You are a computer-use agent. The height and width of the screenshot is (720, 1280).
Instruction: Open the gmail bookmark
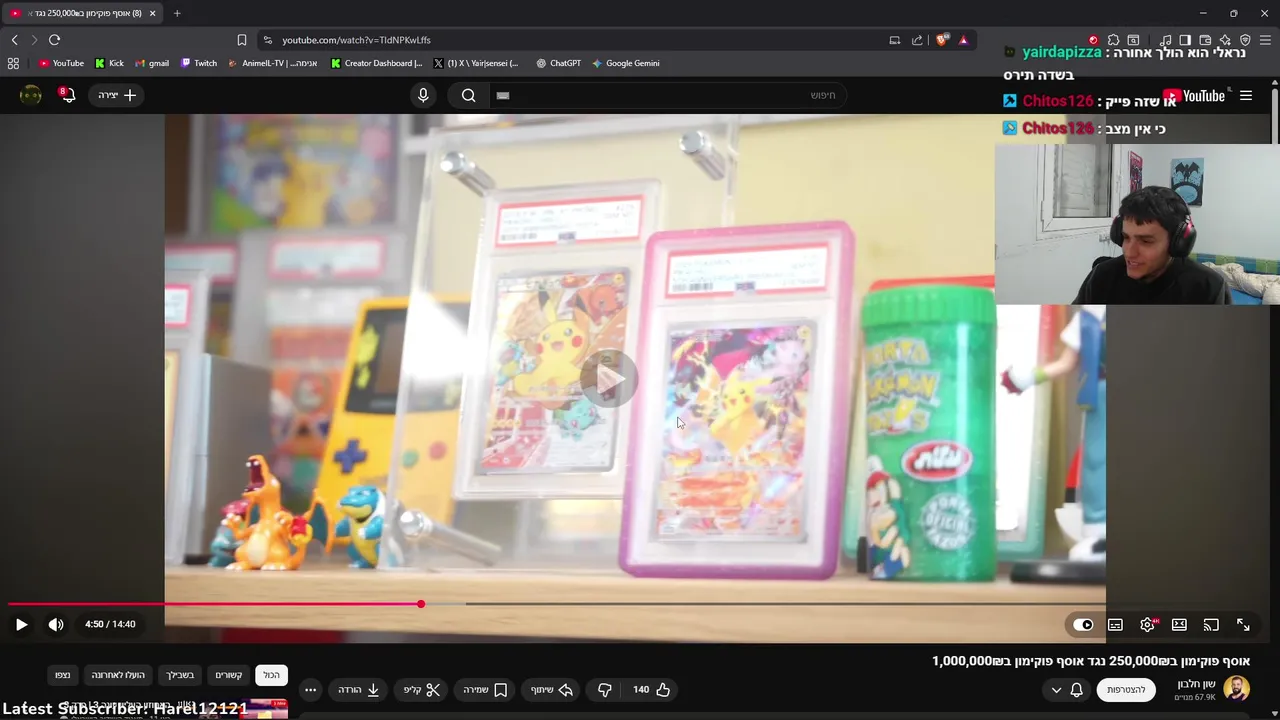[x=152, y=63]
